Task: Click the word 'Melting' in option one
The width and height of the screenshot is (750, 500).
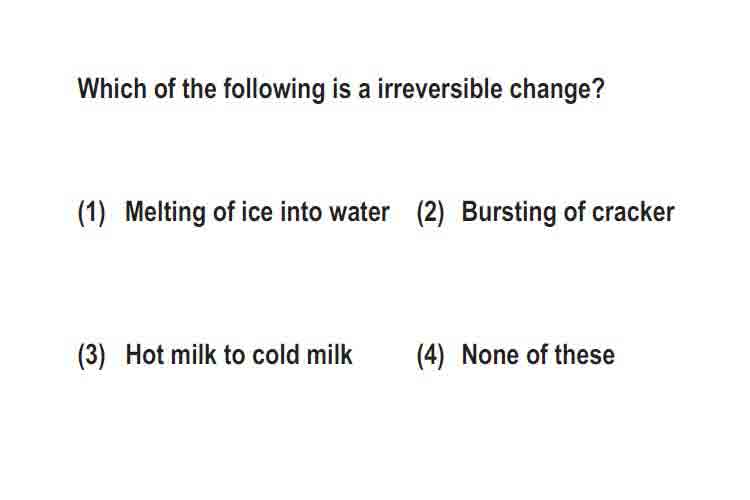Action: (x=165, y=213)
